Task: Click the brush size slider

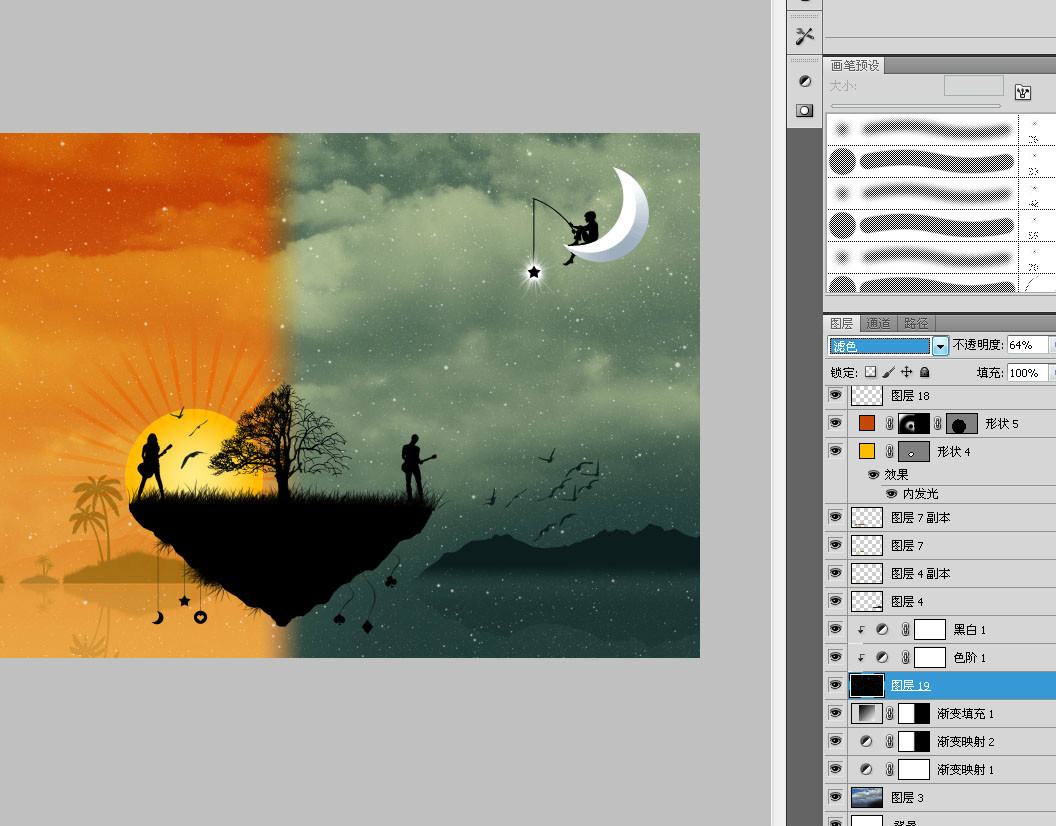Action: point(916,106)
